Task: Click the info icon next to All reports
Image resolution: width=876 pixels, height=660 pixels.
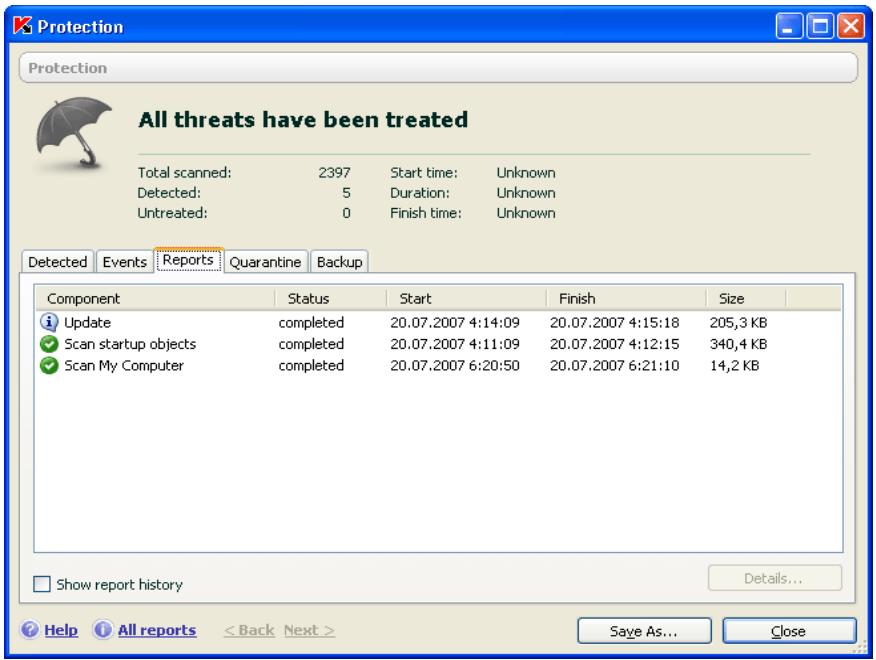Action: coord(102,630)
